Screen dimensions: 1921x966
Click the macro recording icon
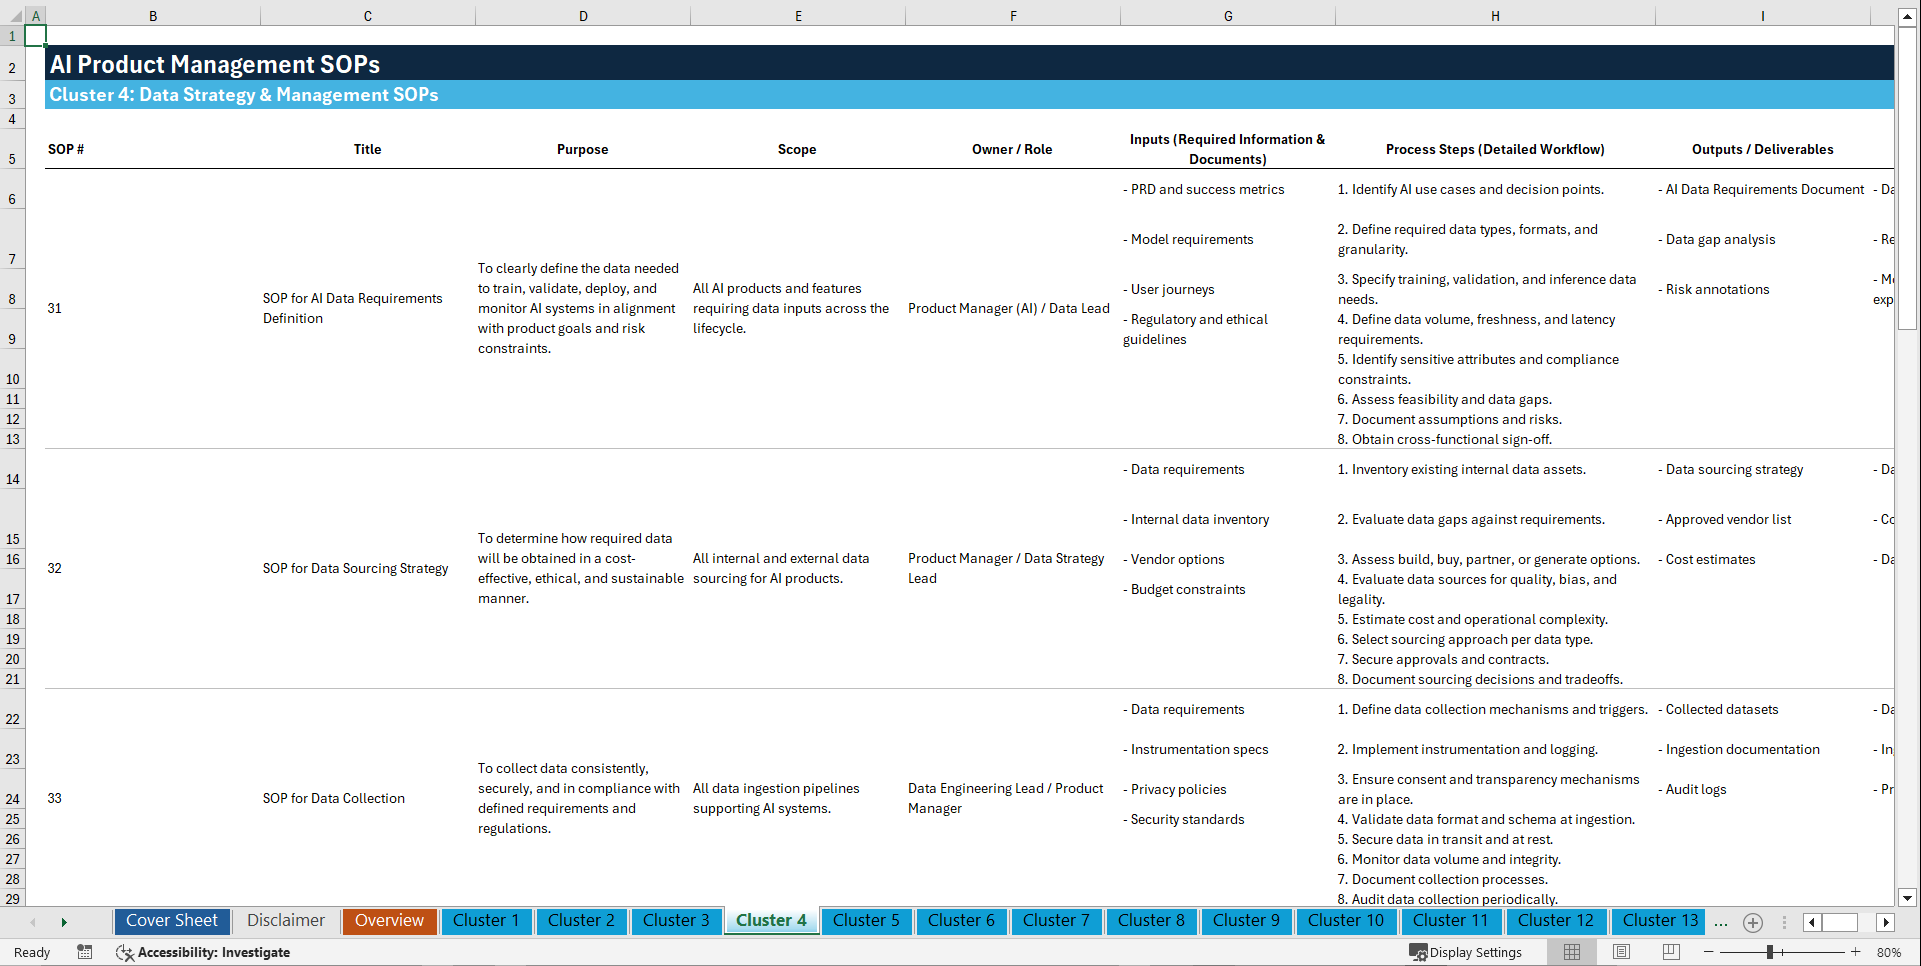[85, 952]
